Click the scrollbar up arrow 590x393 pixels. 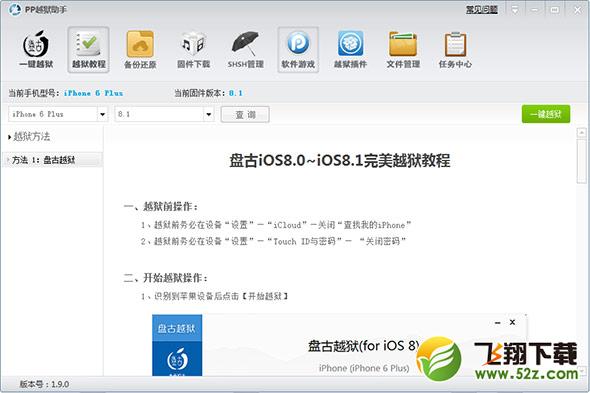click(x=581, y=133)
